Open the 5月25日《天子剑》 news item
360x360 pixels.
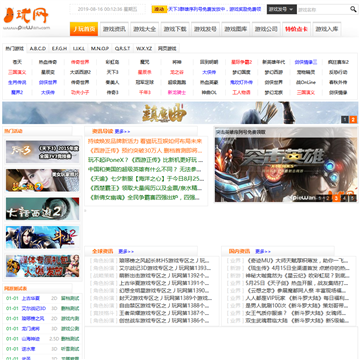[x=297, y=283]
